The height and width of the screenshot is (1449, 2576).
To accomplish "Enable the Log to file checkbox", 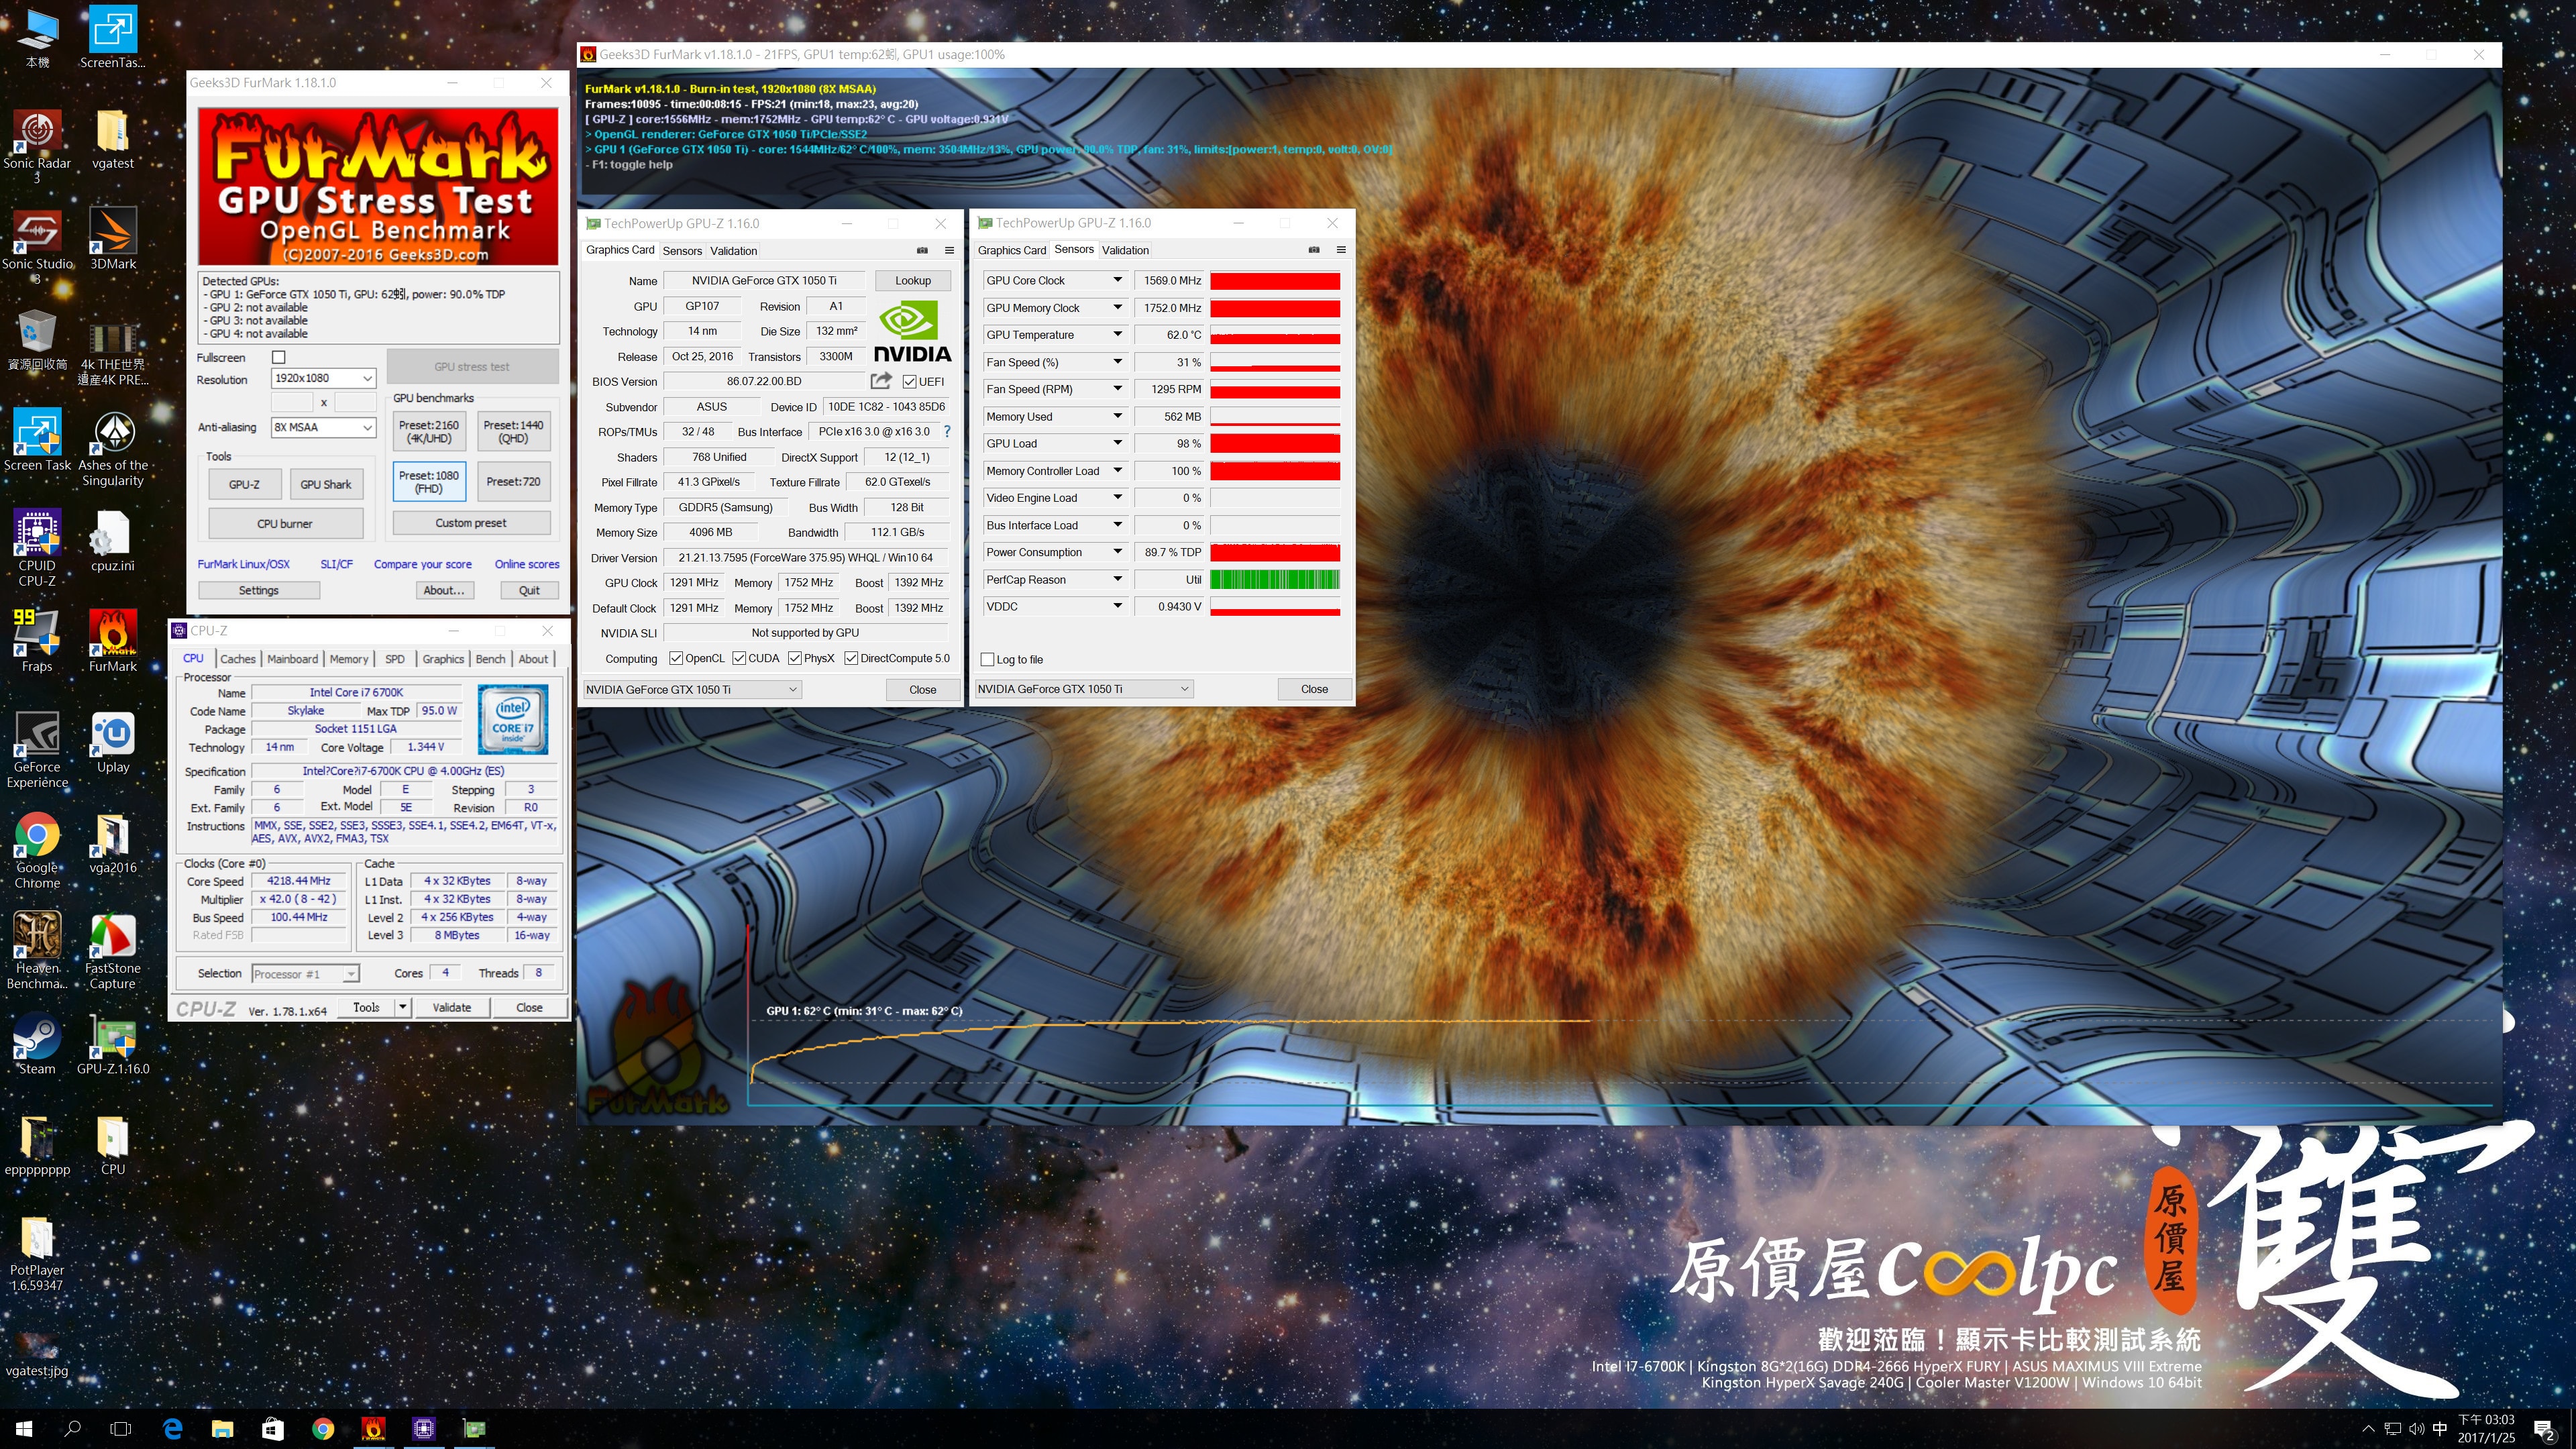I will click(x=988, y=659).
